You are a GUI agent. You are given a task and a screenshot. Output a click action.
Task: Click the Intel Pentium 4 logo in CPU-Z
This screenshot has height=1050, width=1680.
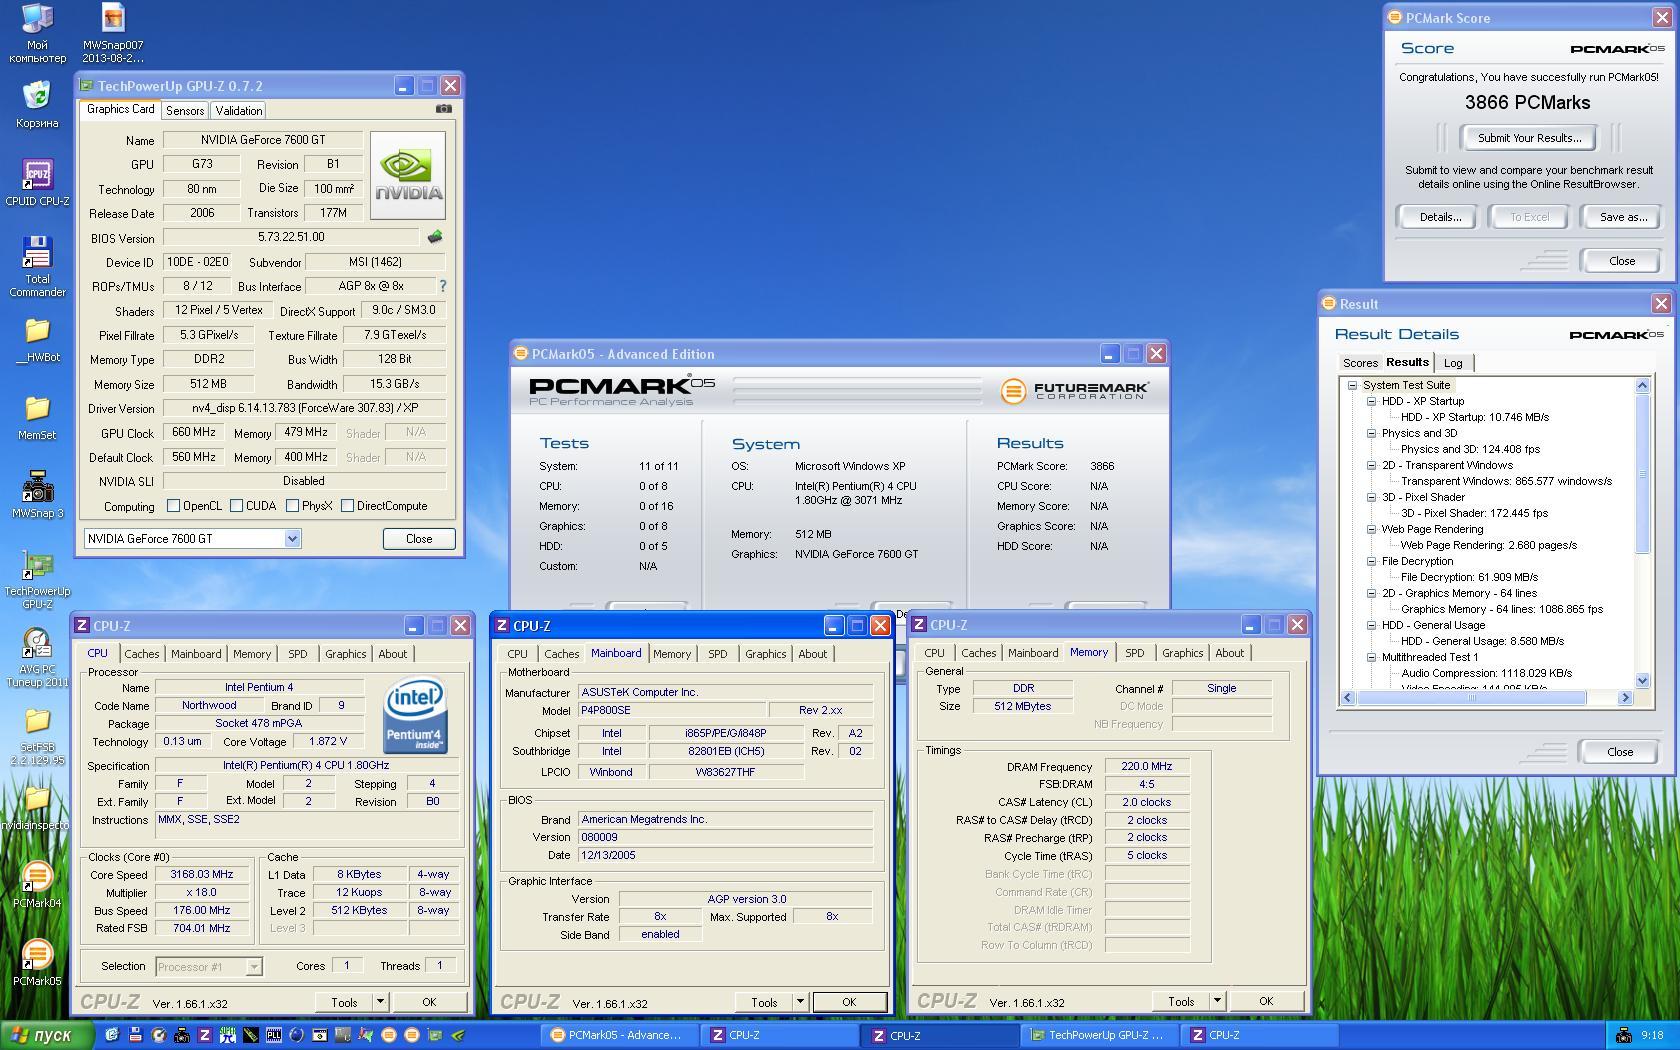click(x=415, y=717)
